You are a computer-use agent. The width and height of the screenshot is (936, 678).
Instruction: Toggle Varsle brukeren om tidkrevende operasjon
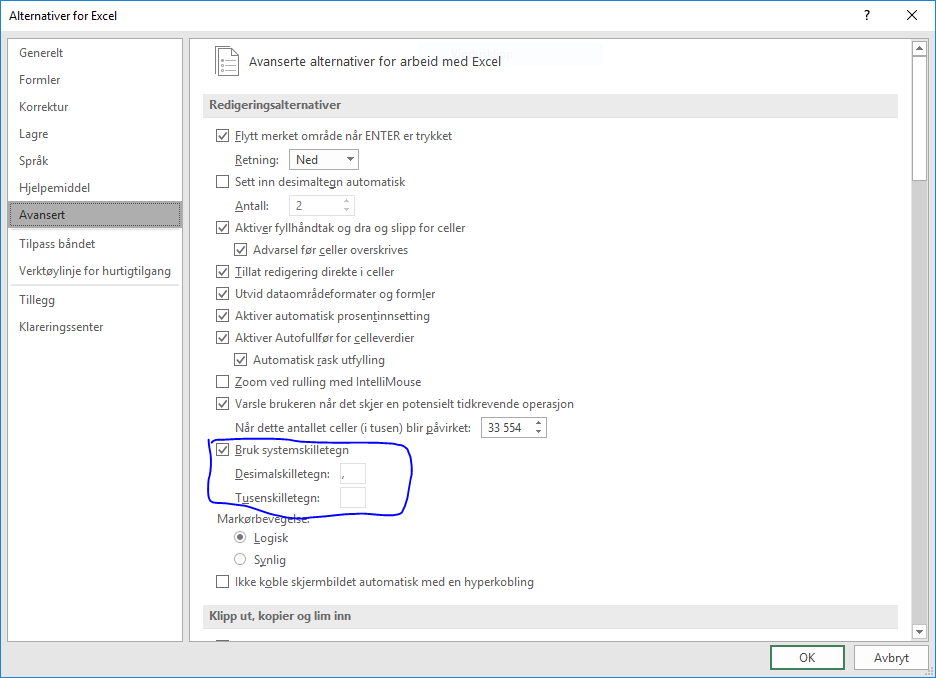(x=222, y=403)
